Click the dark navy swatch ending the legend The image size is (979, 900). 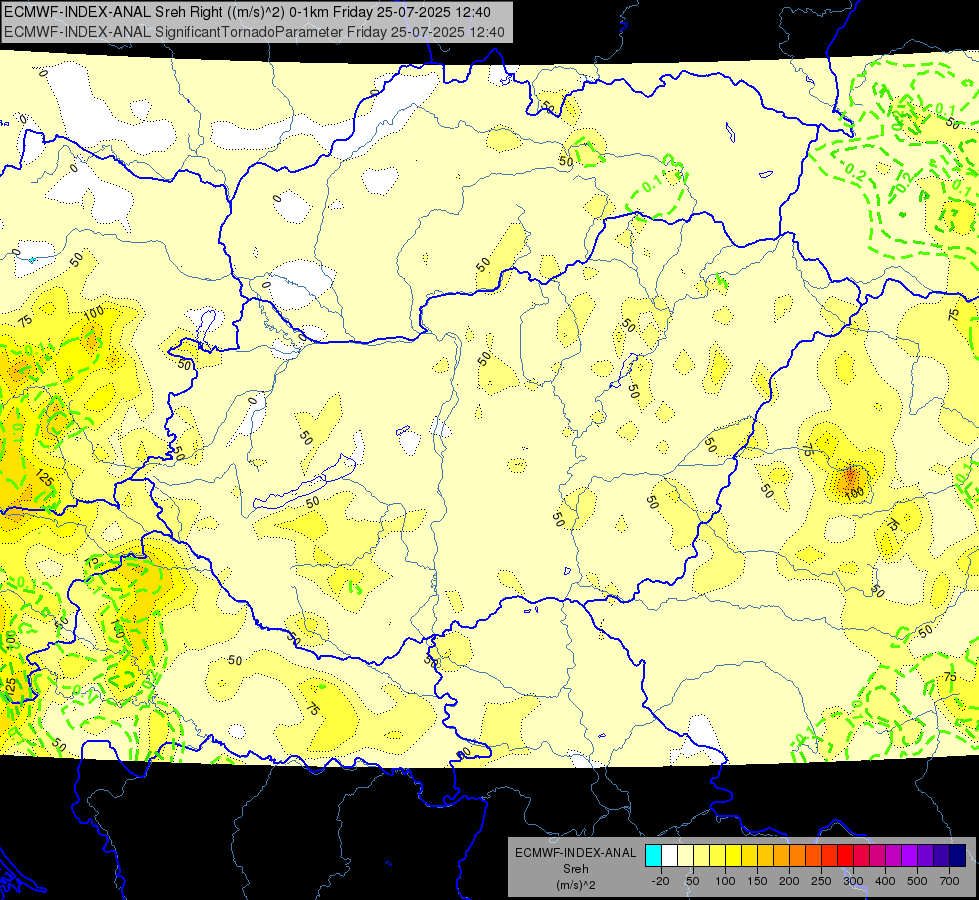[x=958, y=856]
